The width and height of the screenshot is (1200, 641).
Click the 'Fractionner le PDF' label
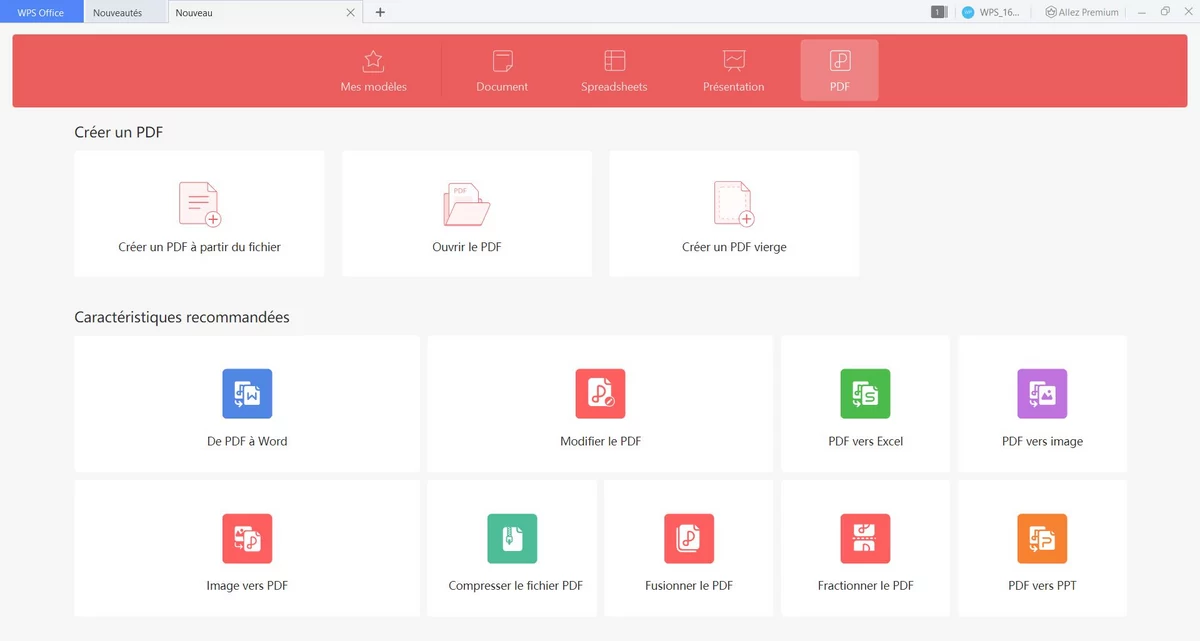865,586
